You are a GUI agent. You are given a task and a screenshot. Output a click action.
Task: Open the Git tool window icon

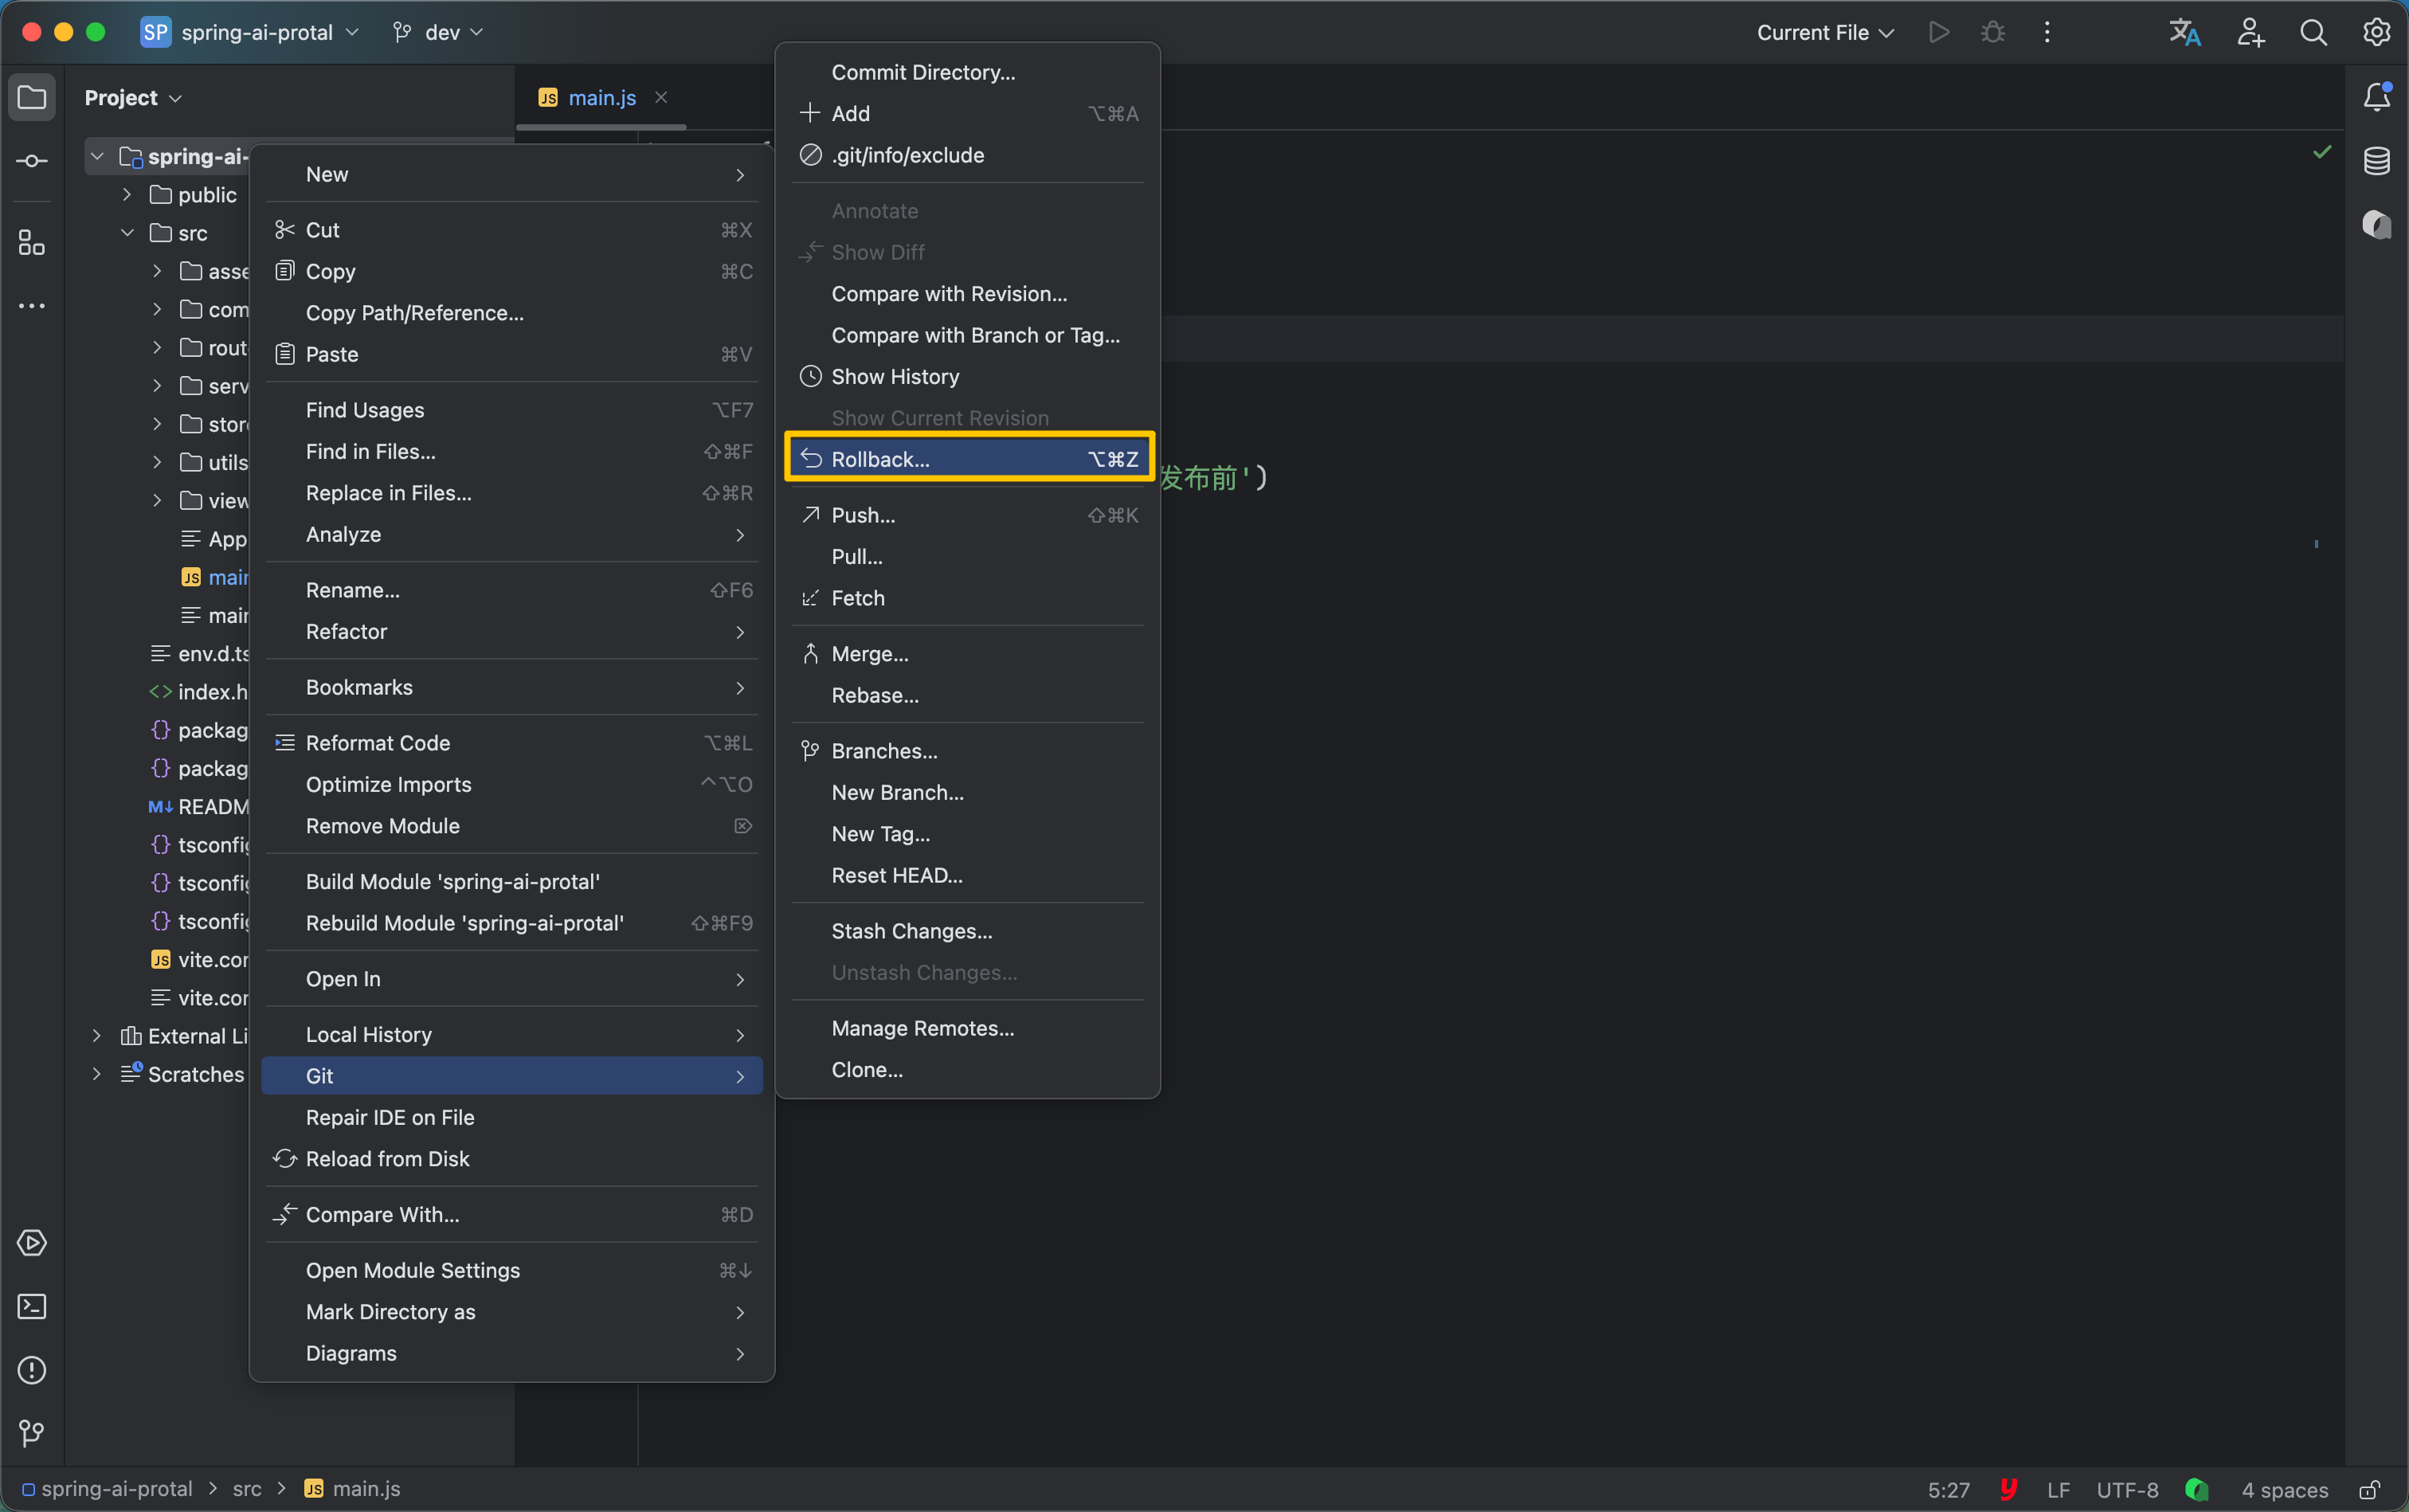click(x=32, y=1433)
